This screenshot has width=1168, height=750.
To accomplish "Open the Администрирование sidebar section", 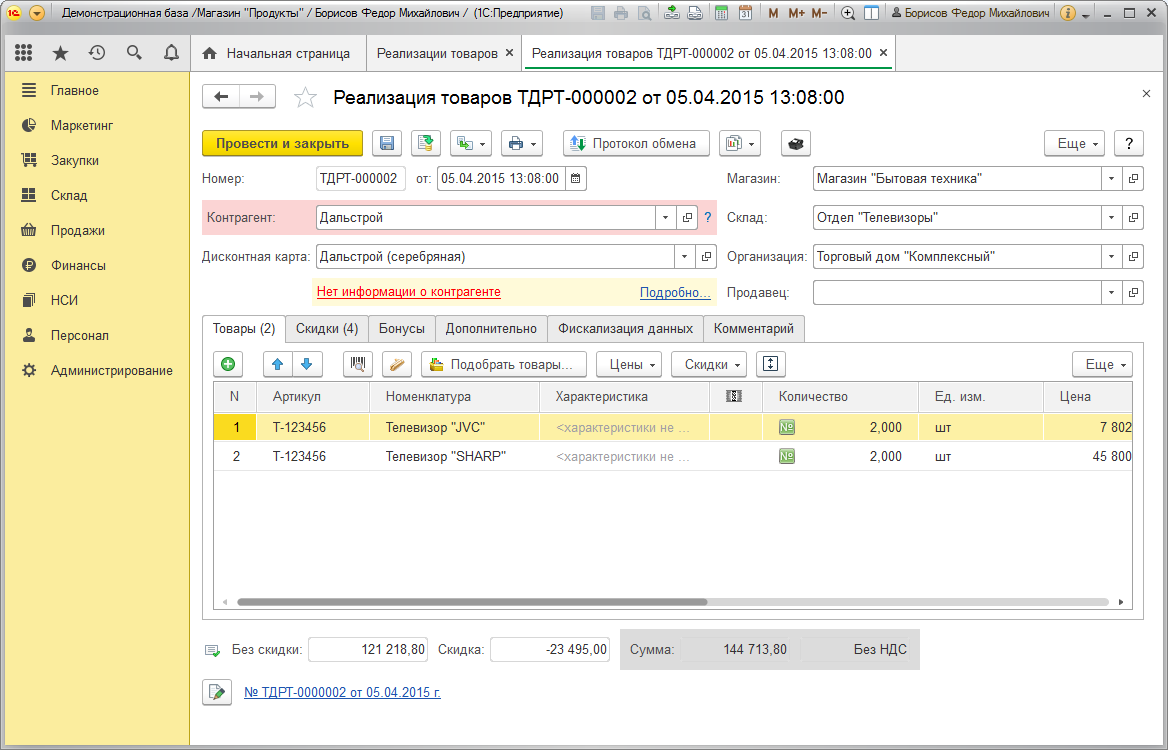I will (112, 370).
